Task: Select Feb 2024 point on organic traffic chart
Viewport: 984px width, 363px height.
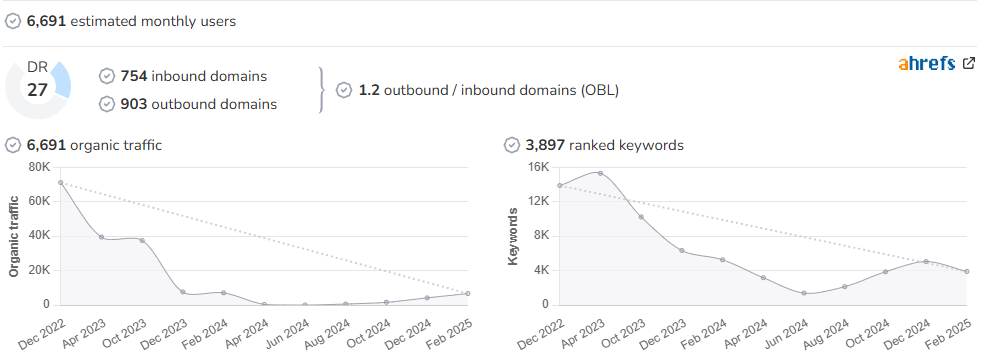Action: [x=223, y=293]
